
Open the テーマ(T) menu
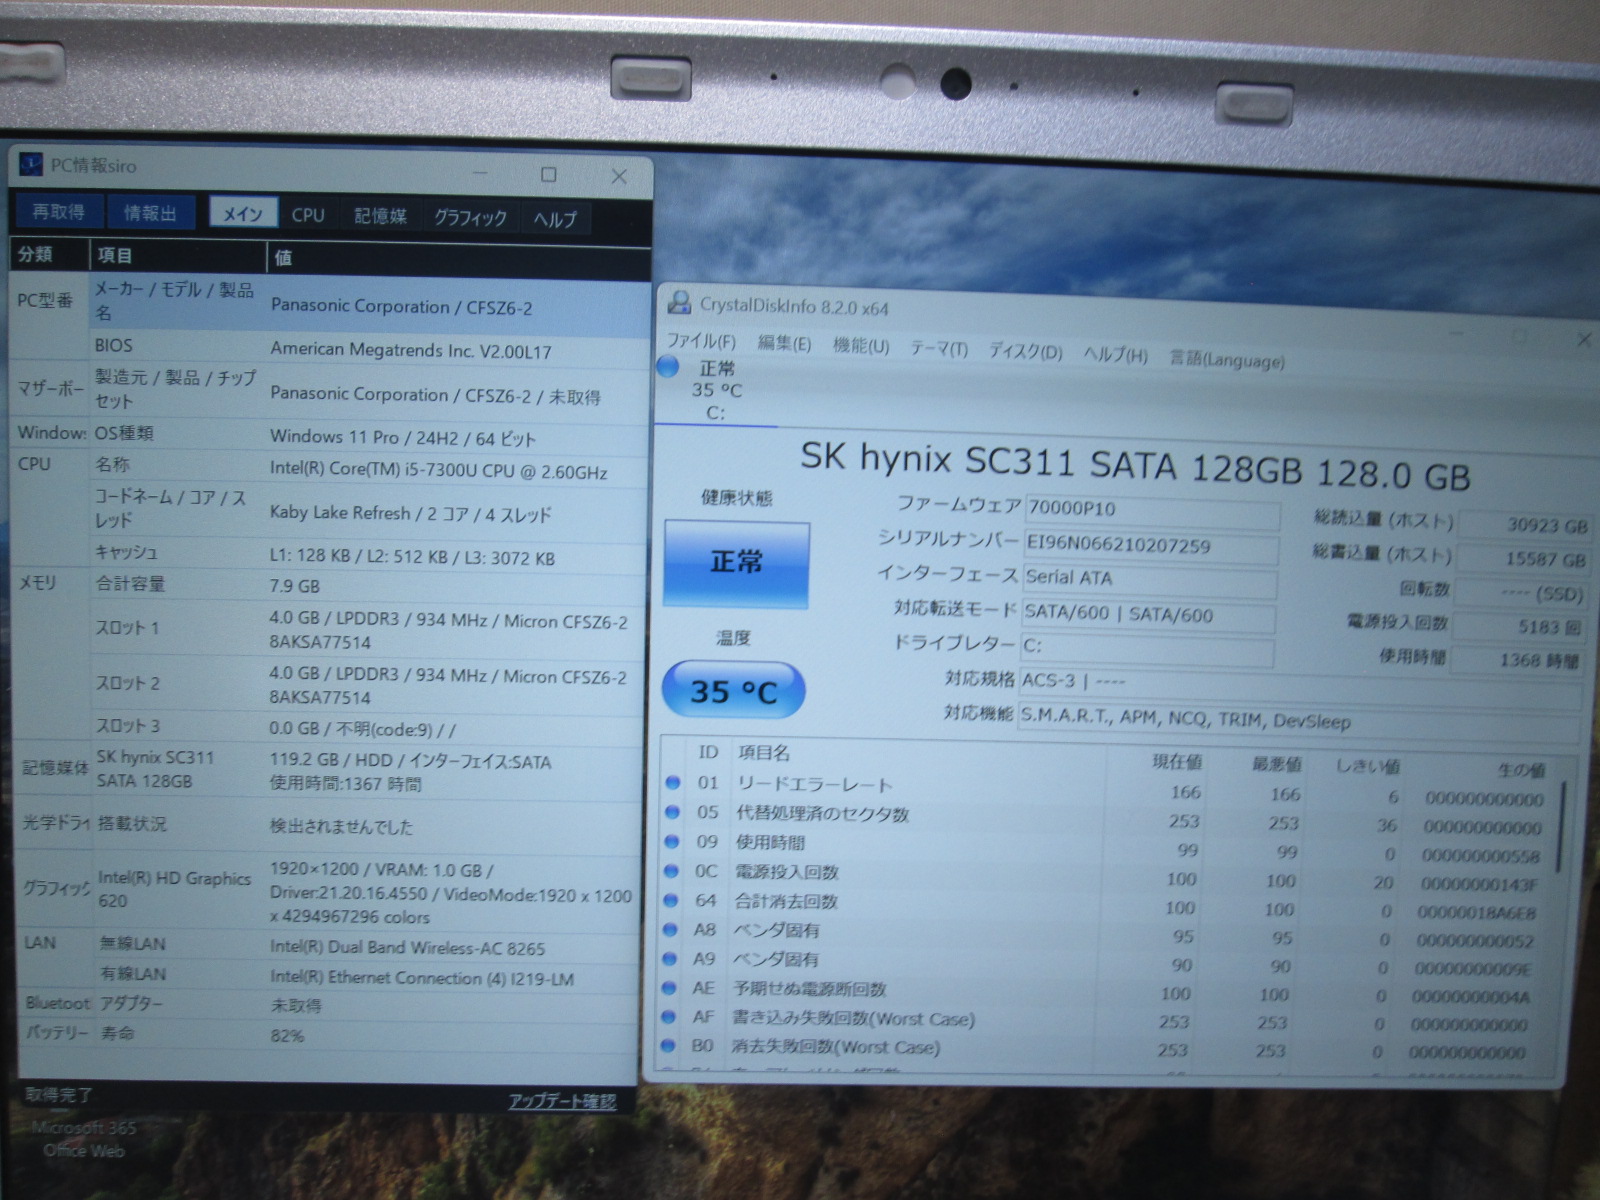click(x=939, y=348)
